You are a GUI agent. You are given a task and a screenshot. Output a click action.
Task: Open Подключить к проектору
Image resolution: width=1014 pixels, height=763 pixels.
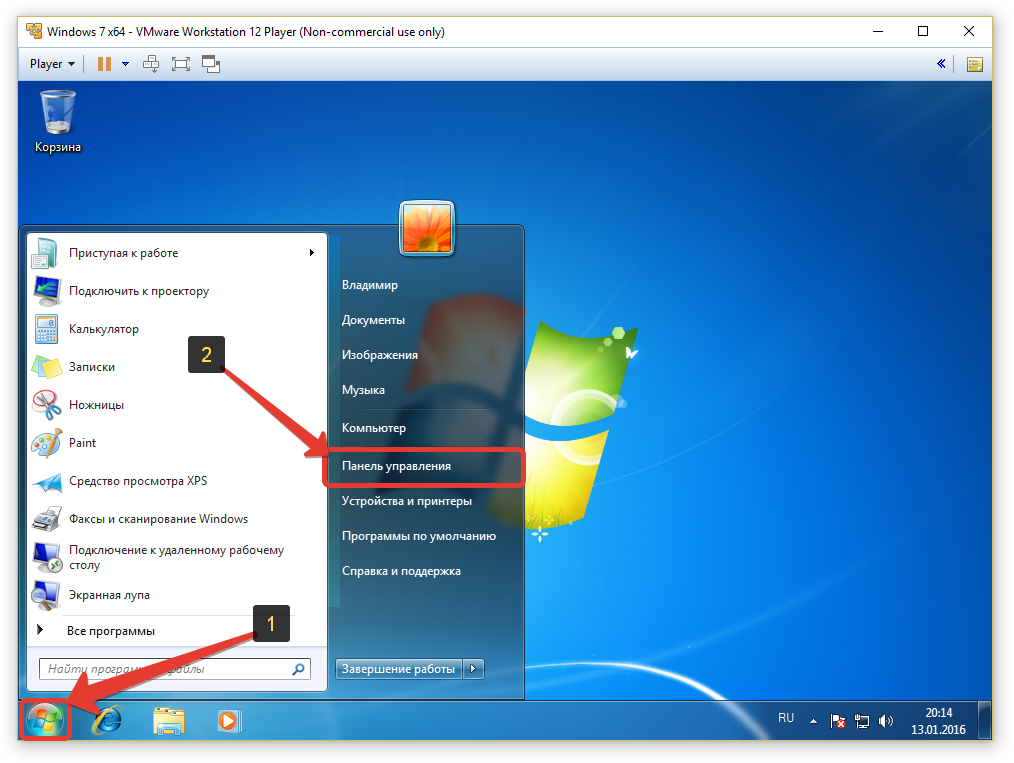click(x=177, y=291)
